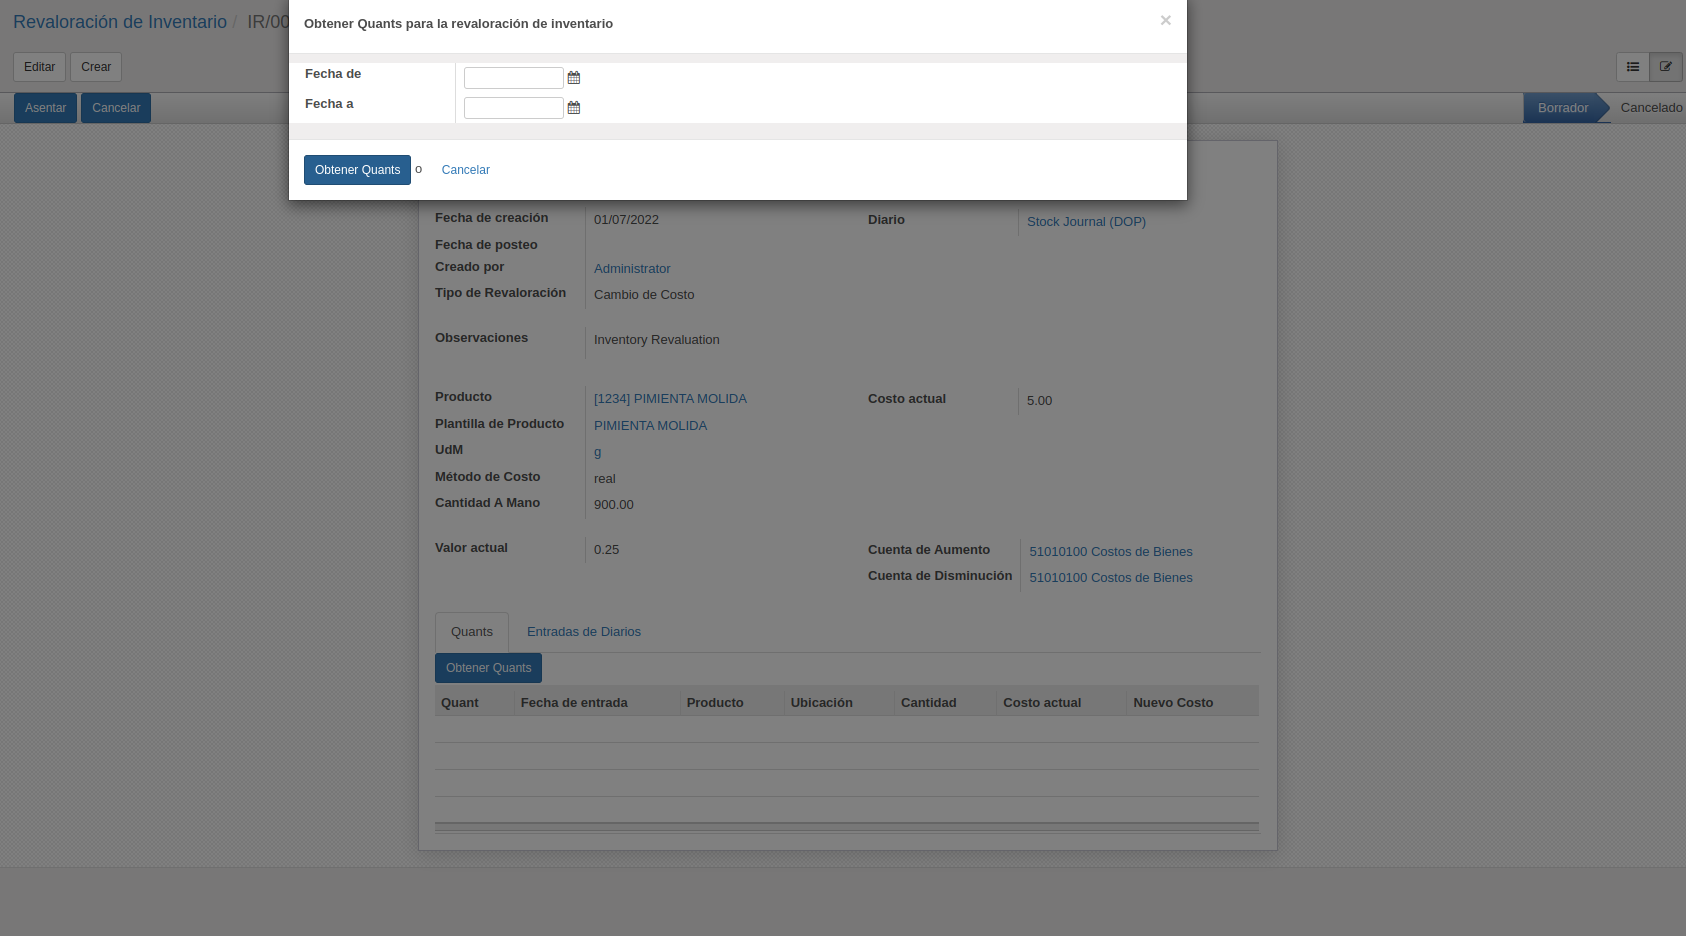The image size is (1686, 936).
Task: Open the Entradas de Diarios tab
Action: 584,632
